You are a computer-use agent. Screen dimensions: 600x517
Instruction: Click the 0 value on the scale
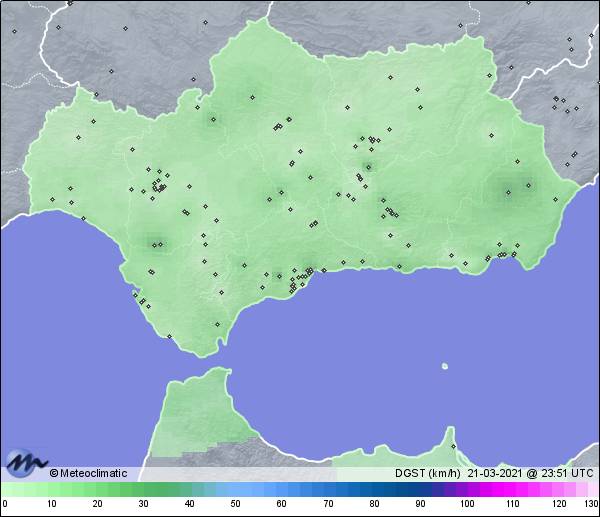pos(5,503)
